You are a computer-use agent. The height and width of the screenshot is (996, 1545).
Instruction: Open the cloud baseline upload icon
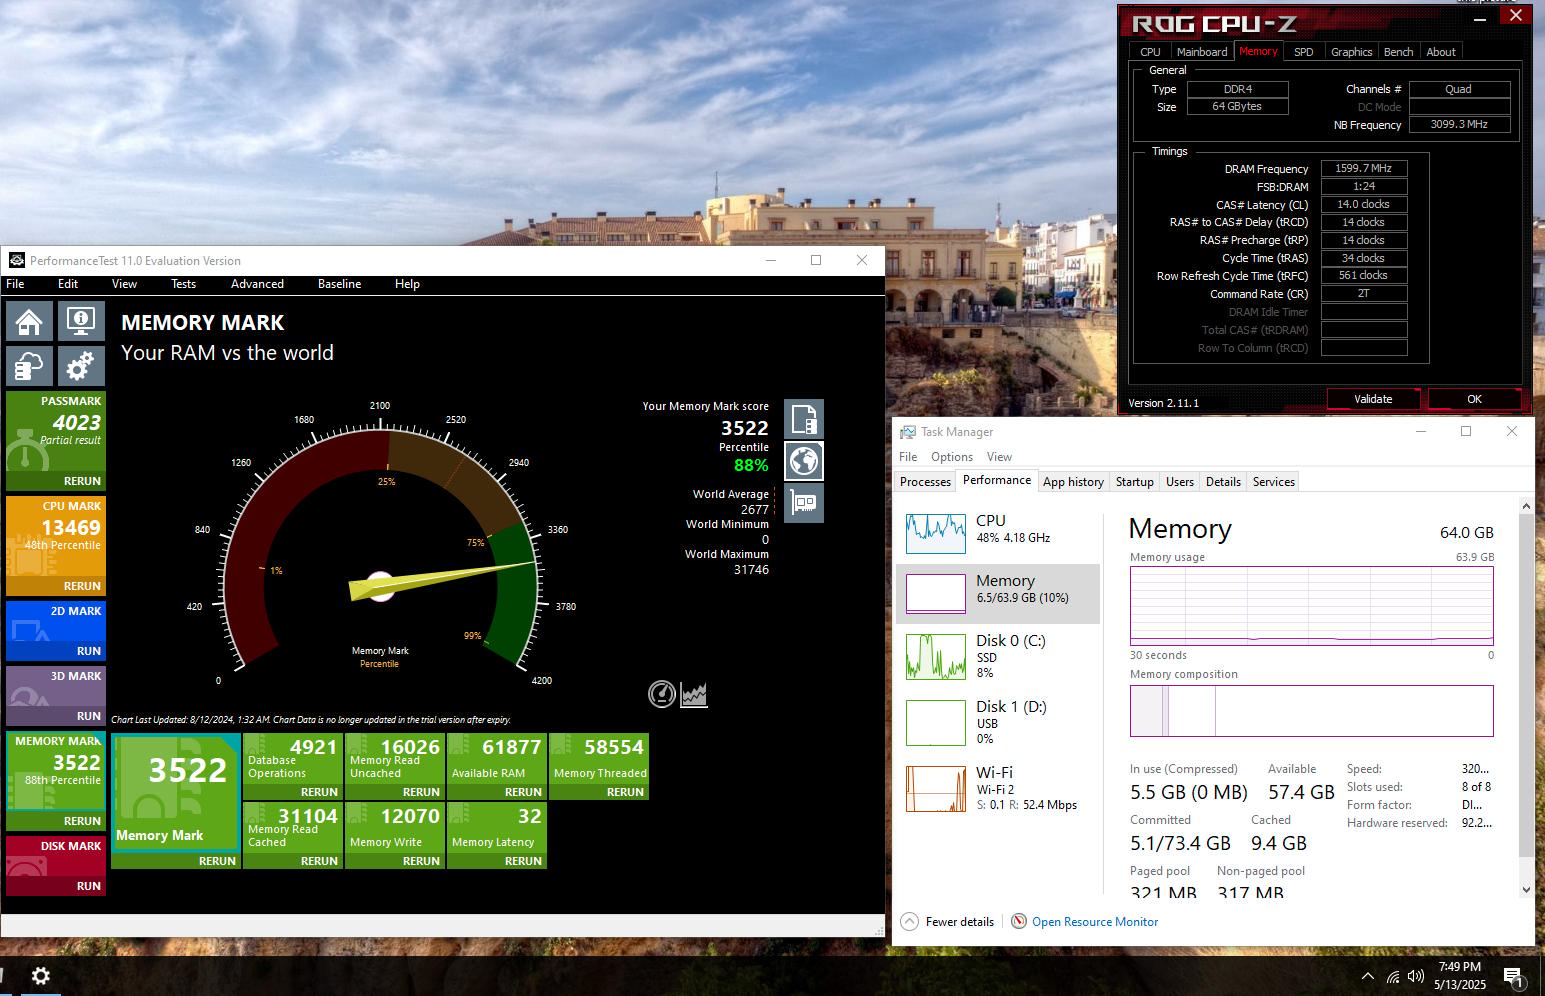(x=29, y=367)
